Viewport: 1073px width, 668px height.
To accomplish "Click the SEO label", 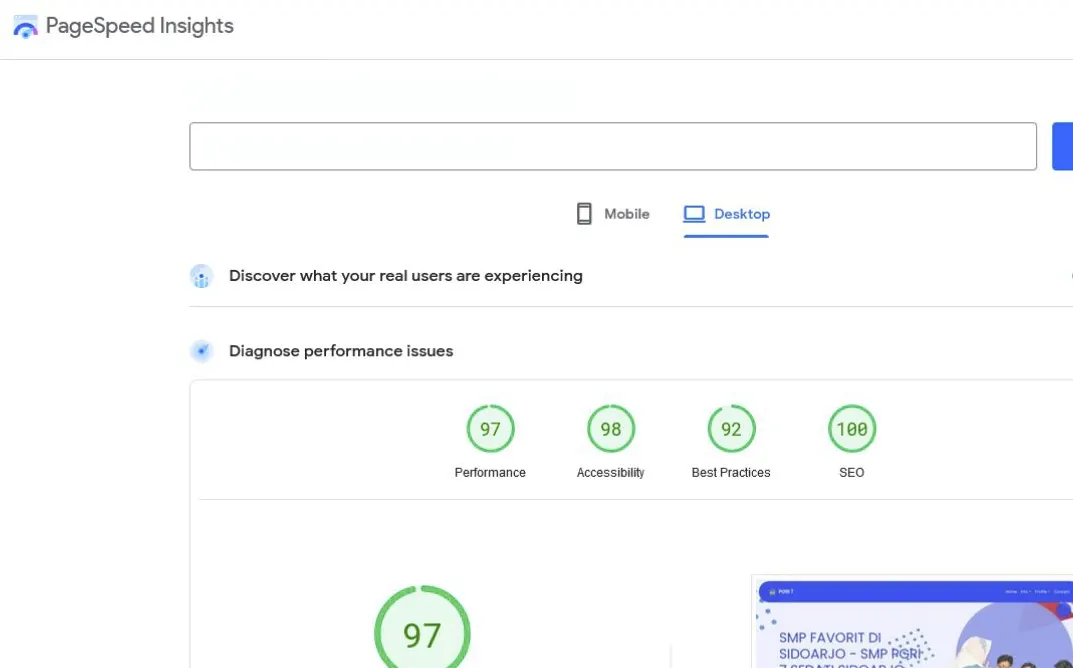I will point(851,472).
